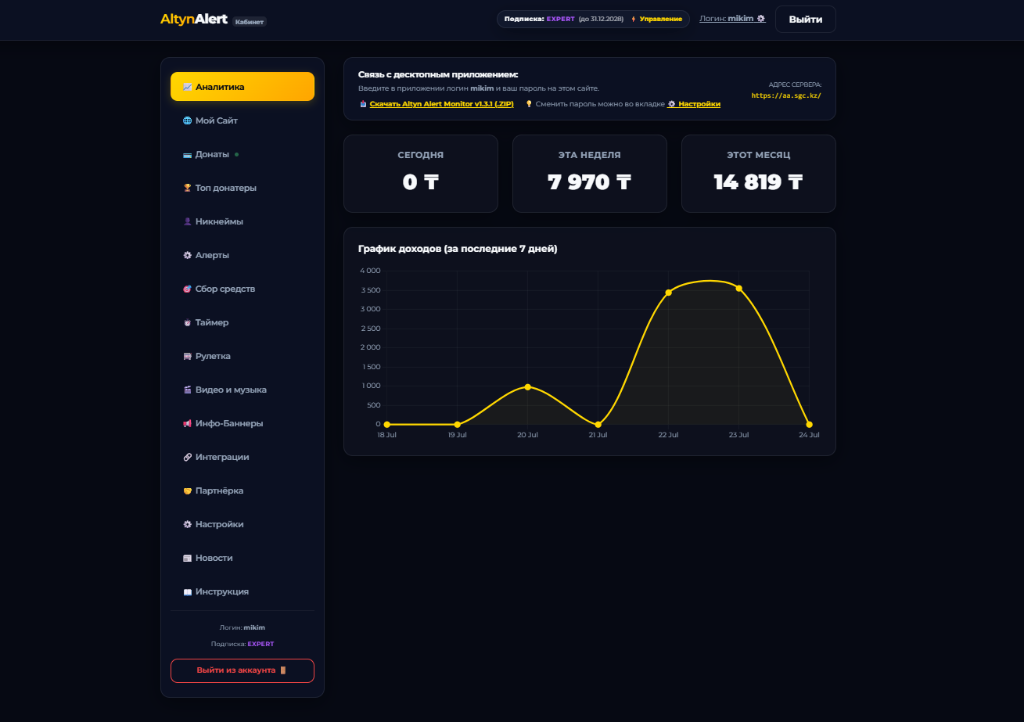
Task: Click the chain link icon beside Интеграции
Action: pos(187,457)
